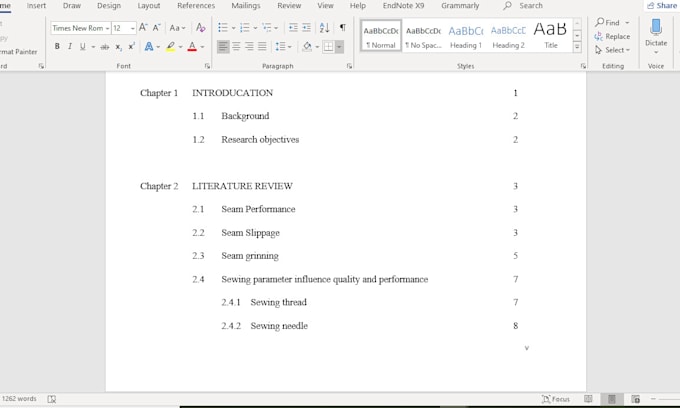680x408 pixels.
Task: Open the Layout tab
Action: (149, 6)
